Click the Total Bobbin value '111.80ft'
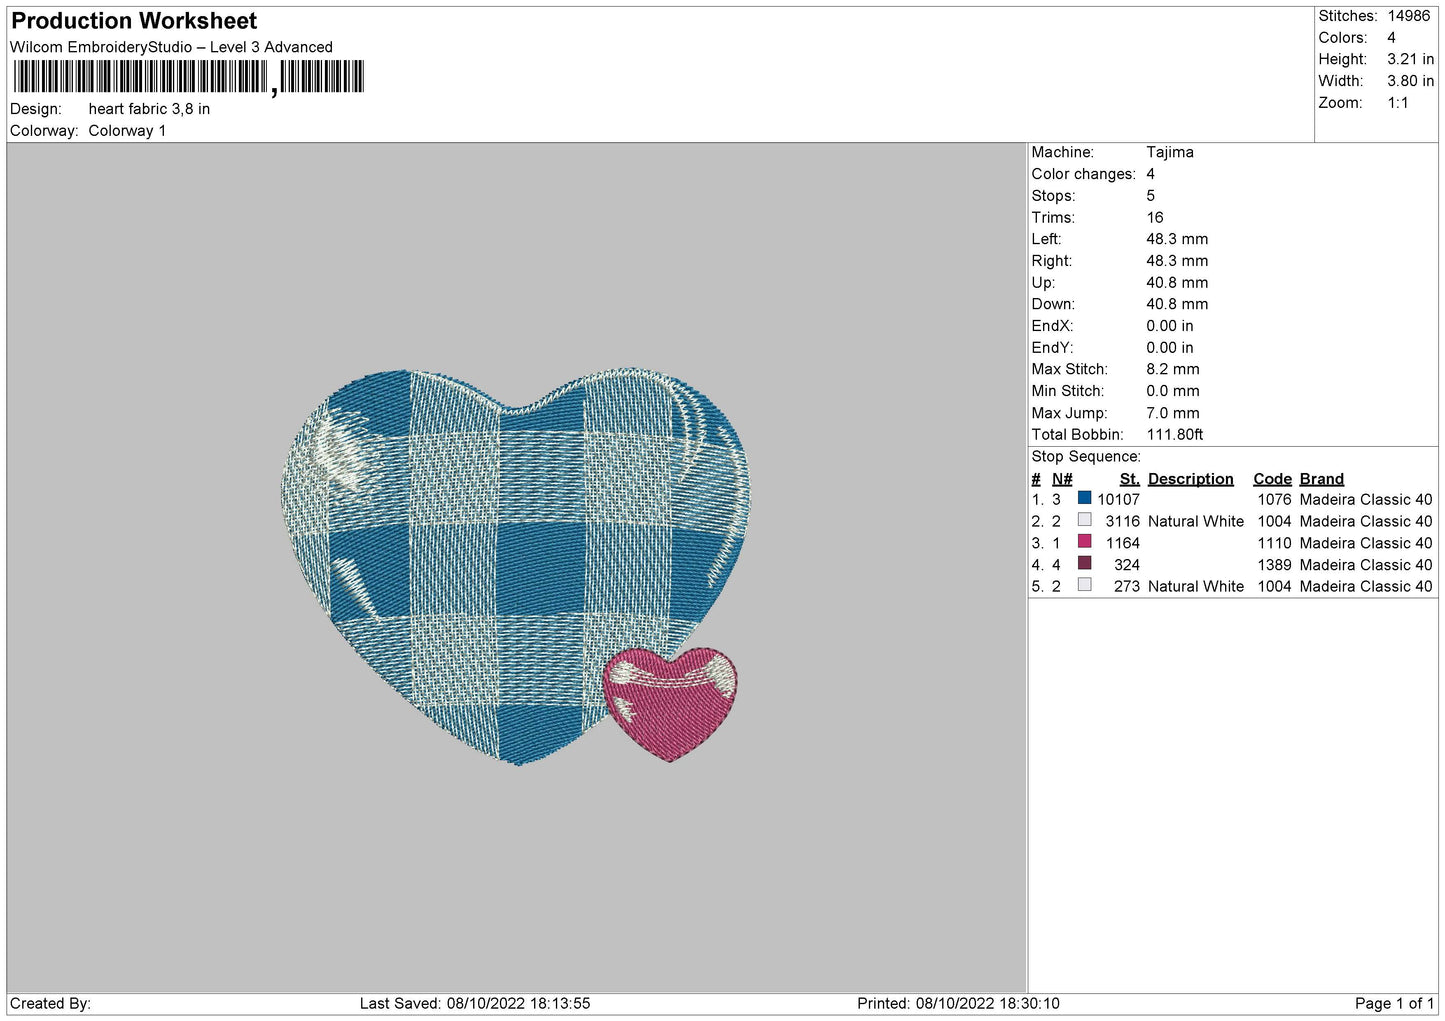The image size is (1445, 1021). point(1174,435)
